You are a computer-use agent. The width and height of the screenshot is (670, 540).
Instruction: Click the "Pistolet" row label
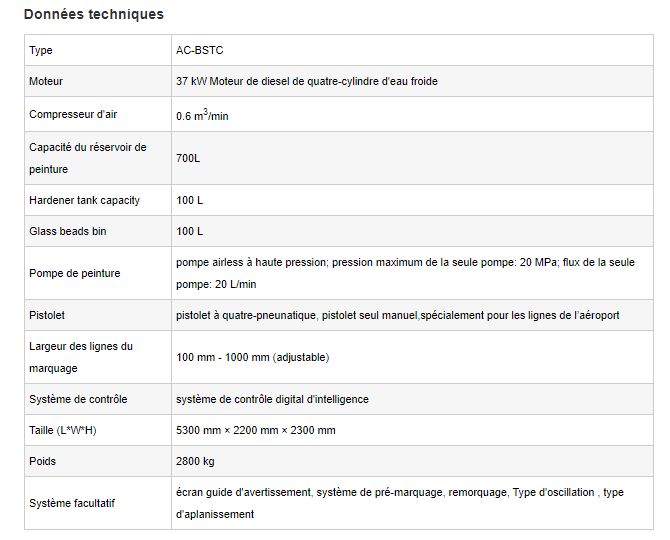point(47,315)
